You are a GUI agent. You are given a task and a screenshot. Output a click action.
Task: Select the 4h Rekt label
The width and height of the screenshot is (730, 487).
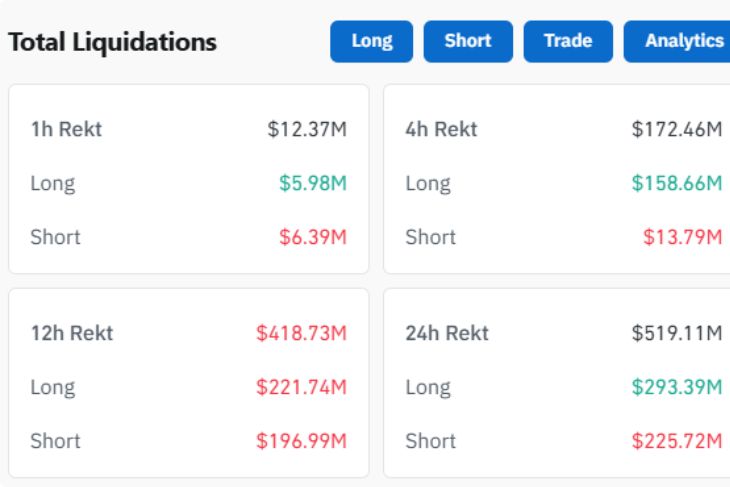(441, 129)
